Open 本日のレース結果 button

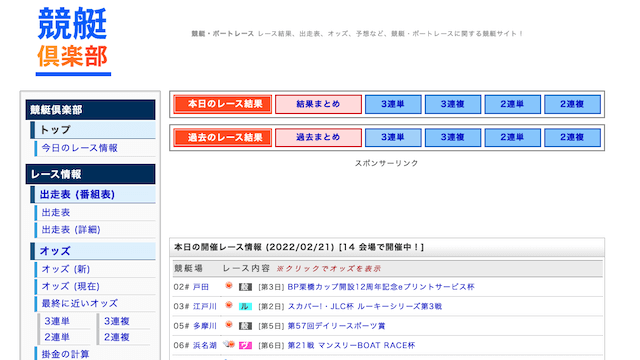point(222,104)
